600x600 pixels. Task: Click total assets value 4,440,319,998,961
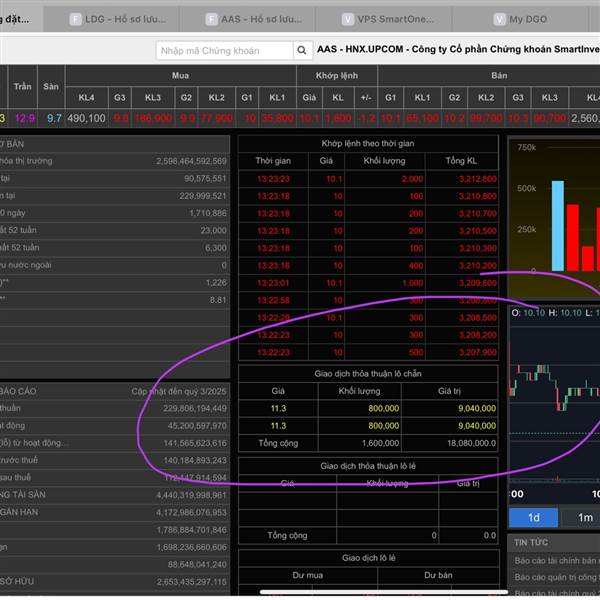[191, 495]
